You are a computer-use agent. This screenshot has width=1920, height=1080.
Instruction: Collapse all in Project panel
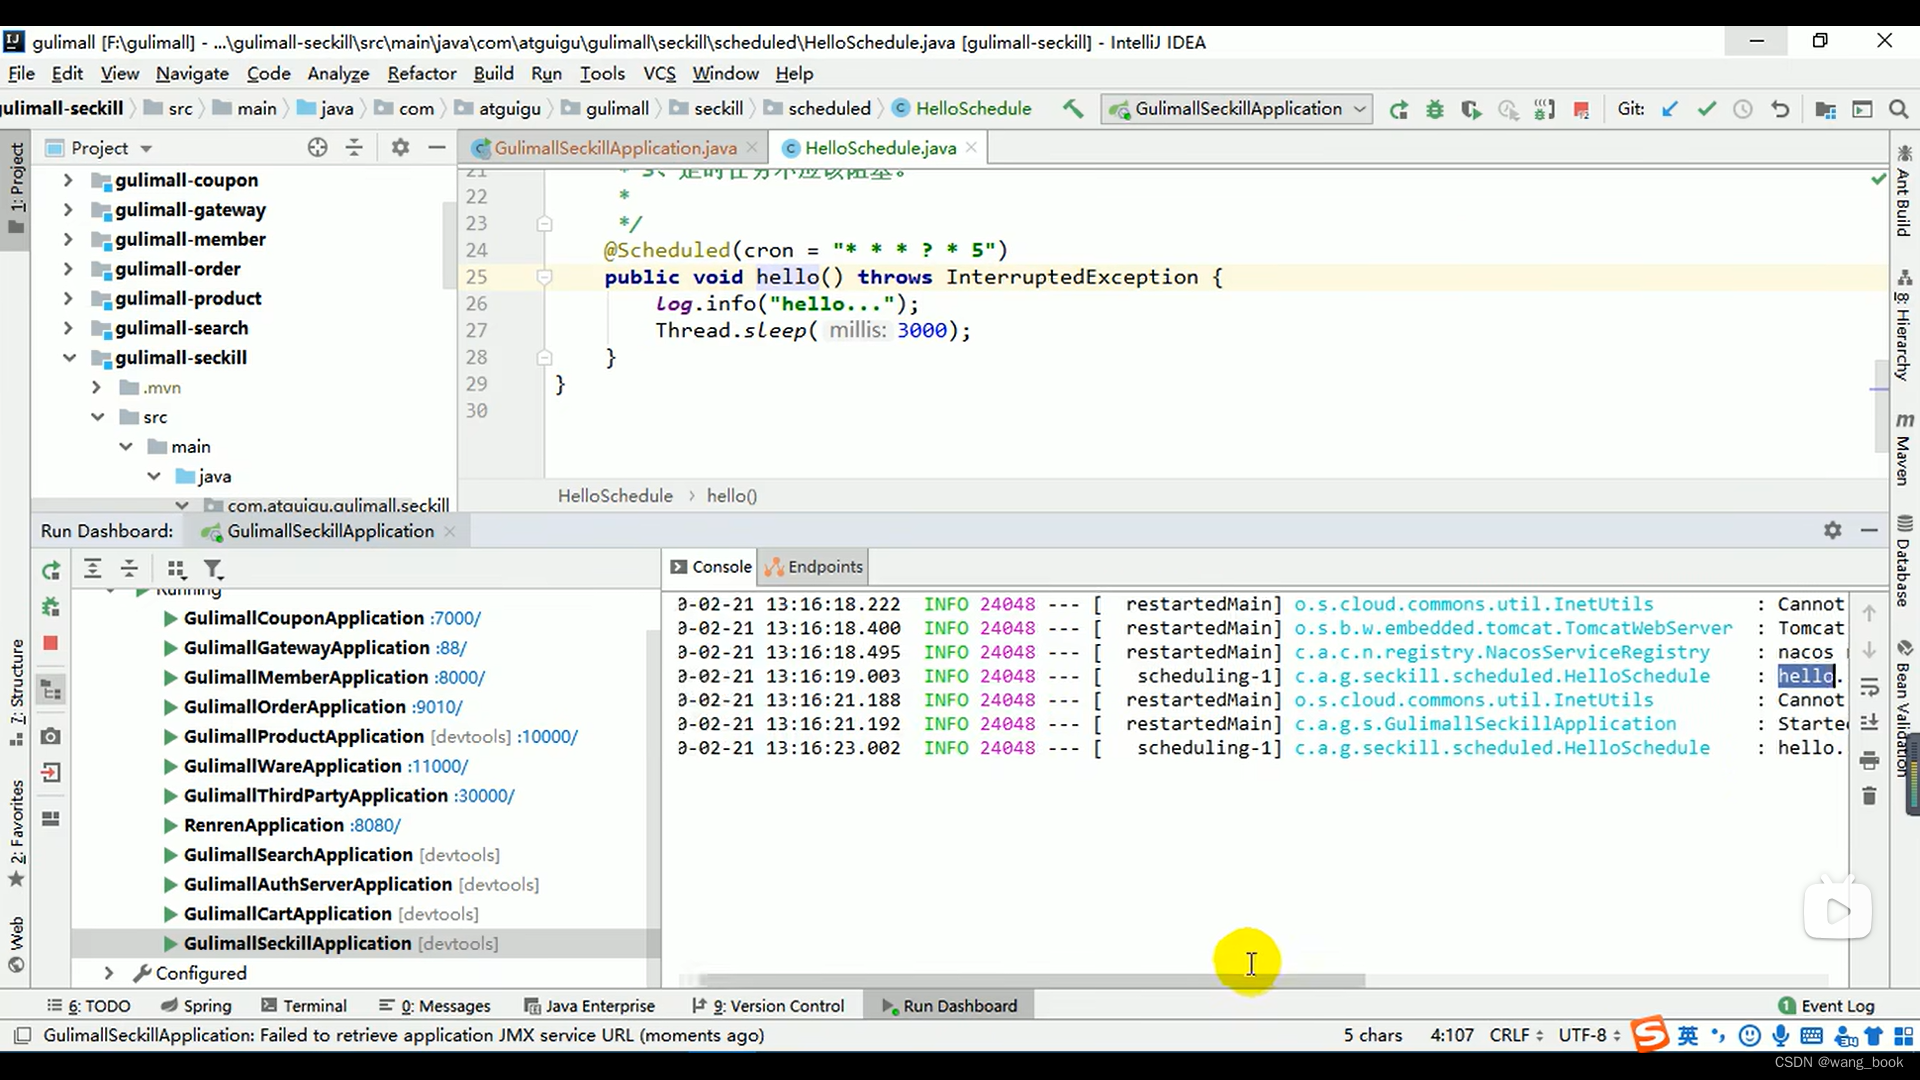354,148
